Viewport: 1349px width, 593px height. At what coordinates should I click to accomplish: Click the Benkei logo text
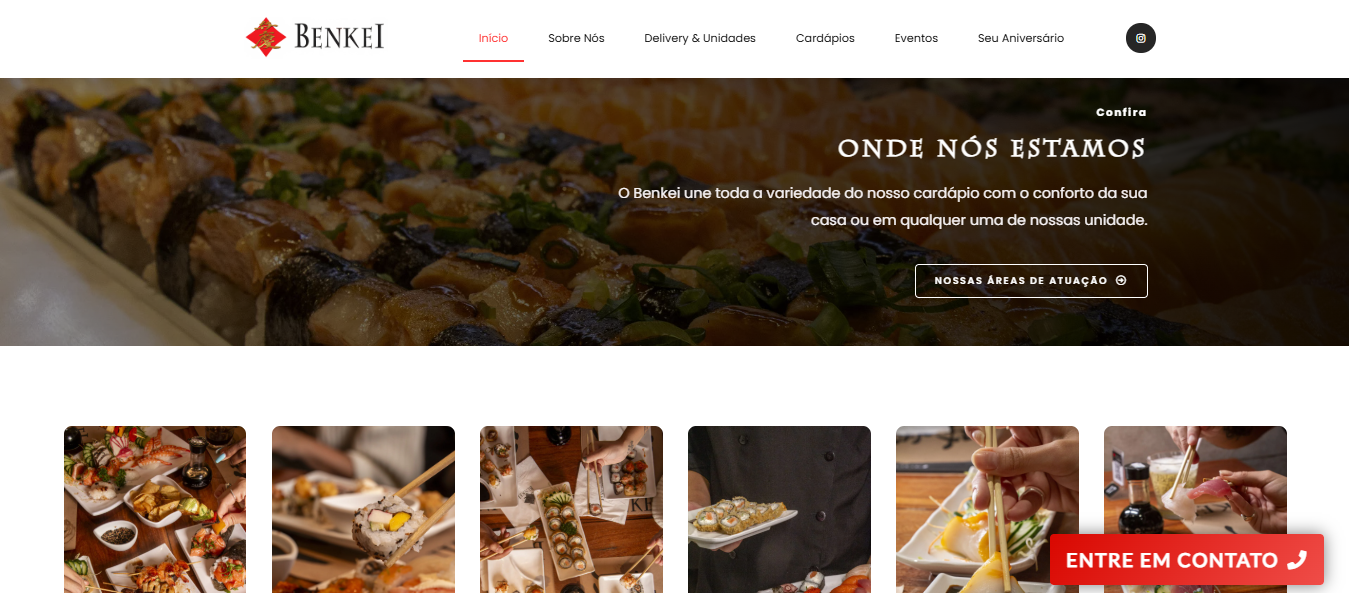(x=340, y=38)
